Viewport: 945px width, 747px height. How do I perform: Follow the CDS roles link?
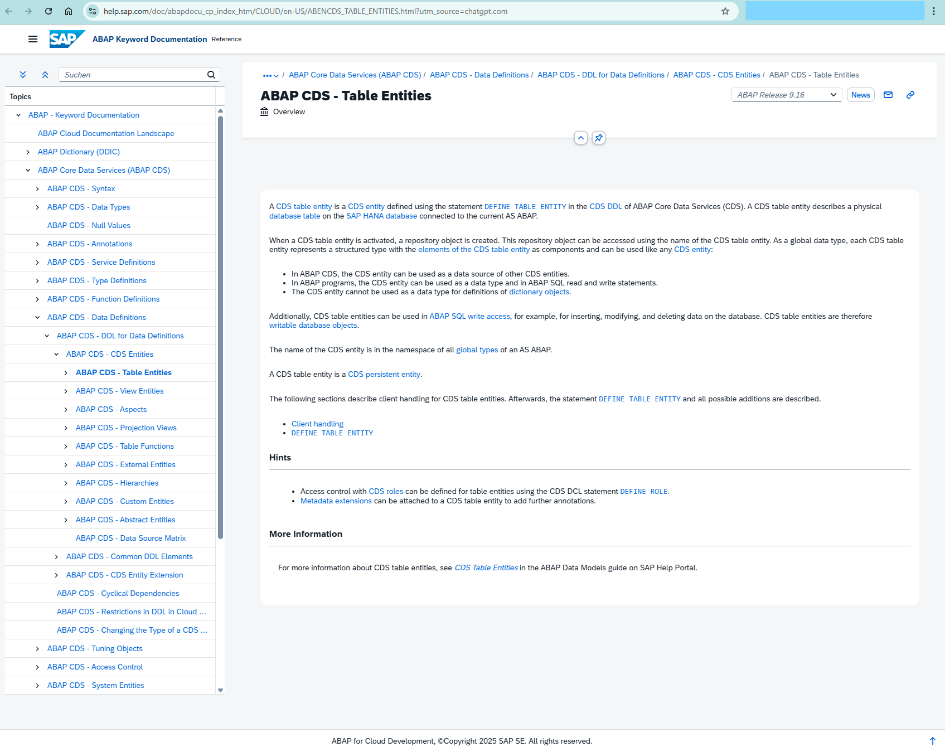pyautogui.click(x=386, y=491)
